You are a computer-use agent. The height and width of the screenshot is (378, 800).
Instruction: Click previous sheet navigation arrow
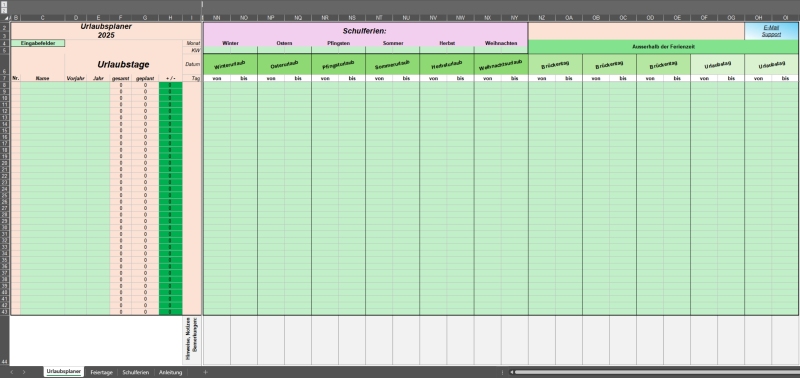[x=12, y=372]
